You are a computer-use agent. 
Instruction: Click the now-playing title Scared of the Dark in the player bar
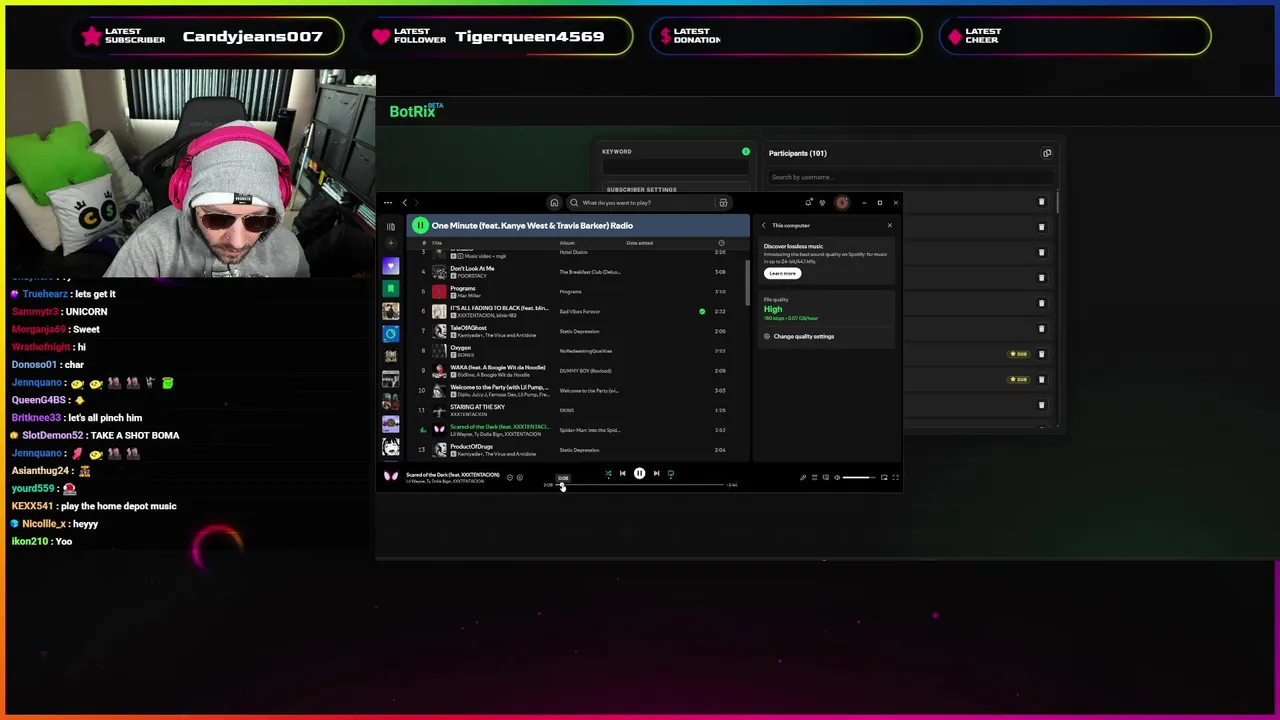point(452,475)
